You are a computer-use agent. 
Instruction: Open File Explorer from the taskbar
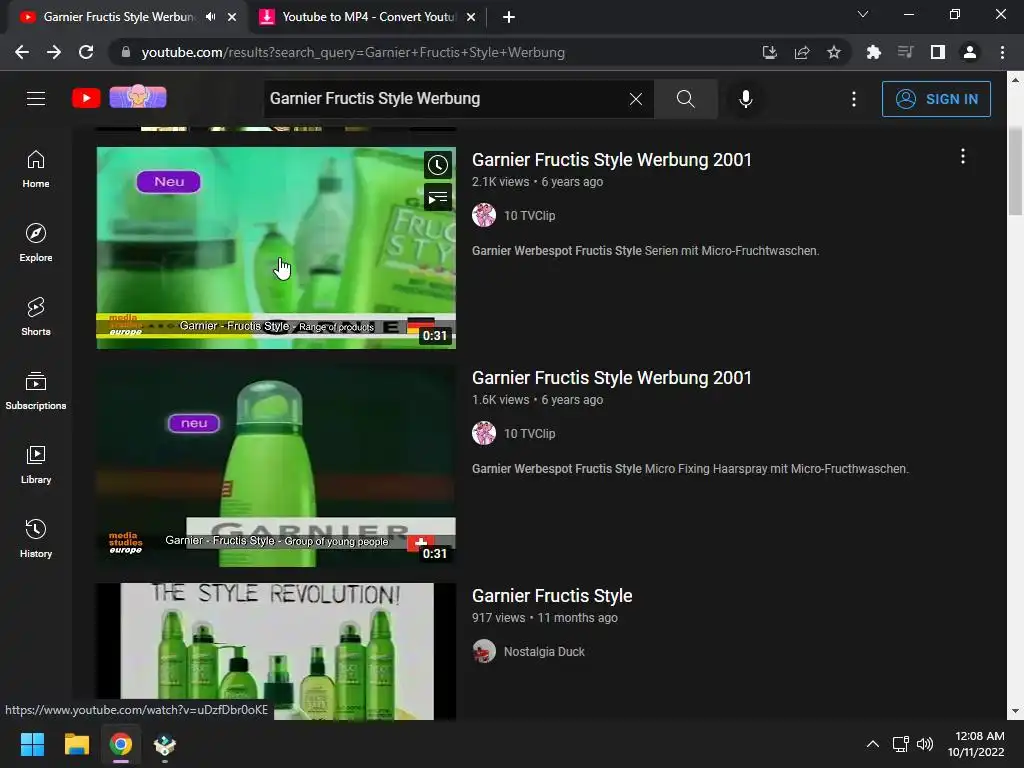(76, 744)
